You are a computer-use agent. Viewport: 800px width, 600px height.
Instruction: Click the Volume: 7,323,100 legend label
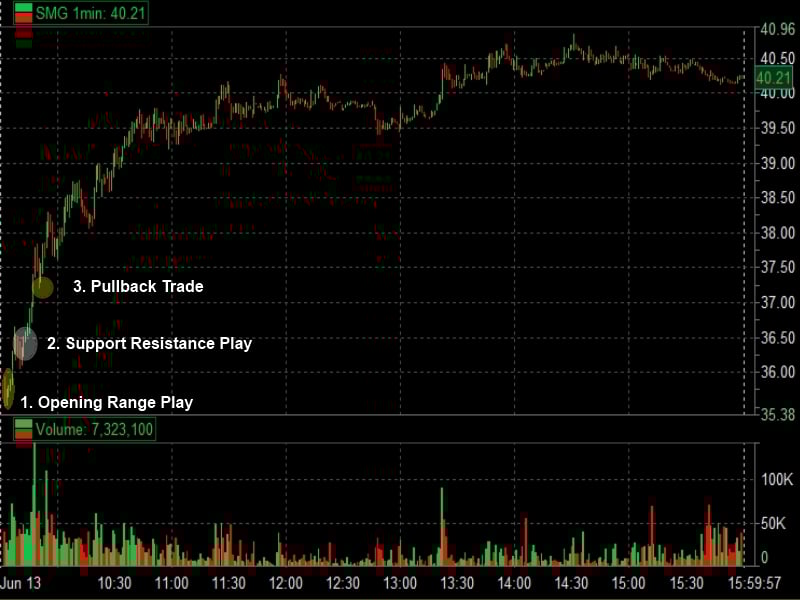(94, 429)
